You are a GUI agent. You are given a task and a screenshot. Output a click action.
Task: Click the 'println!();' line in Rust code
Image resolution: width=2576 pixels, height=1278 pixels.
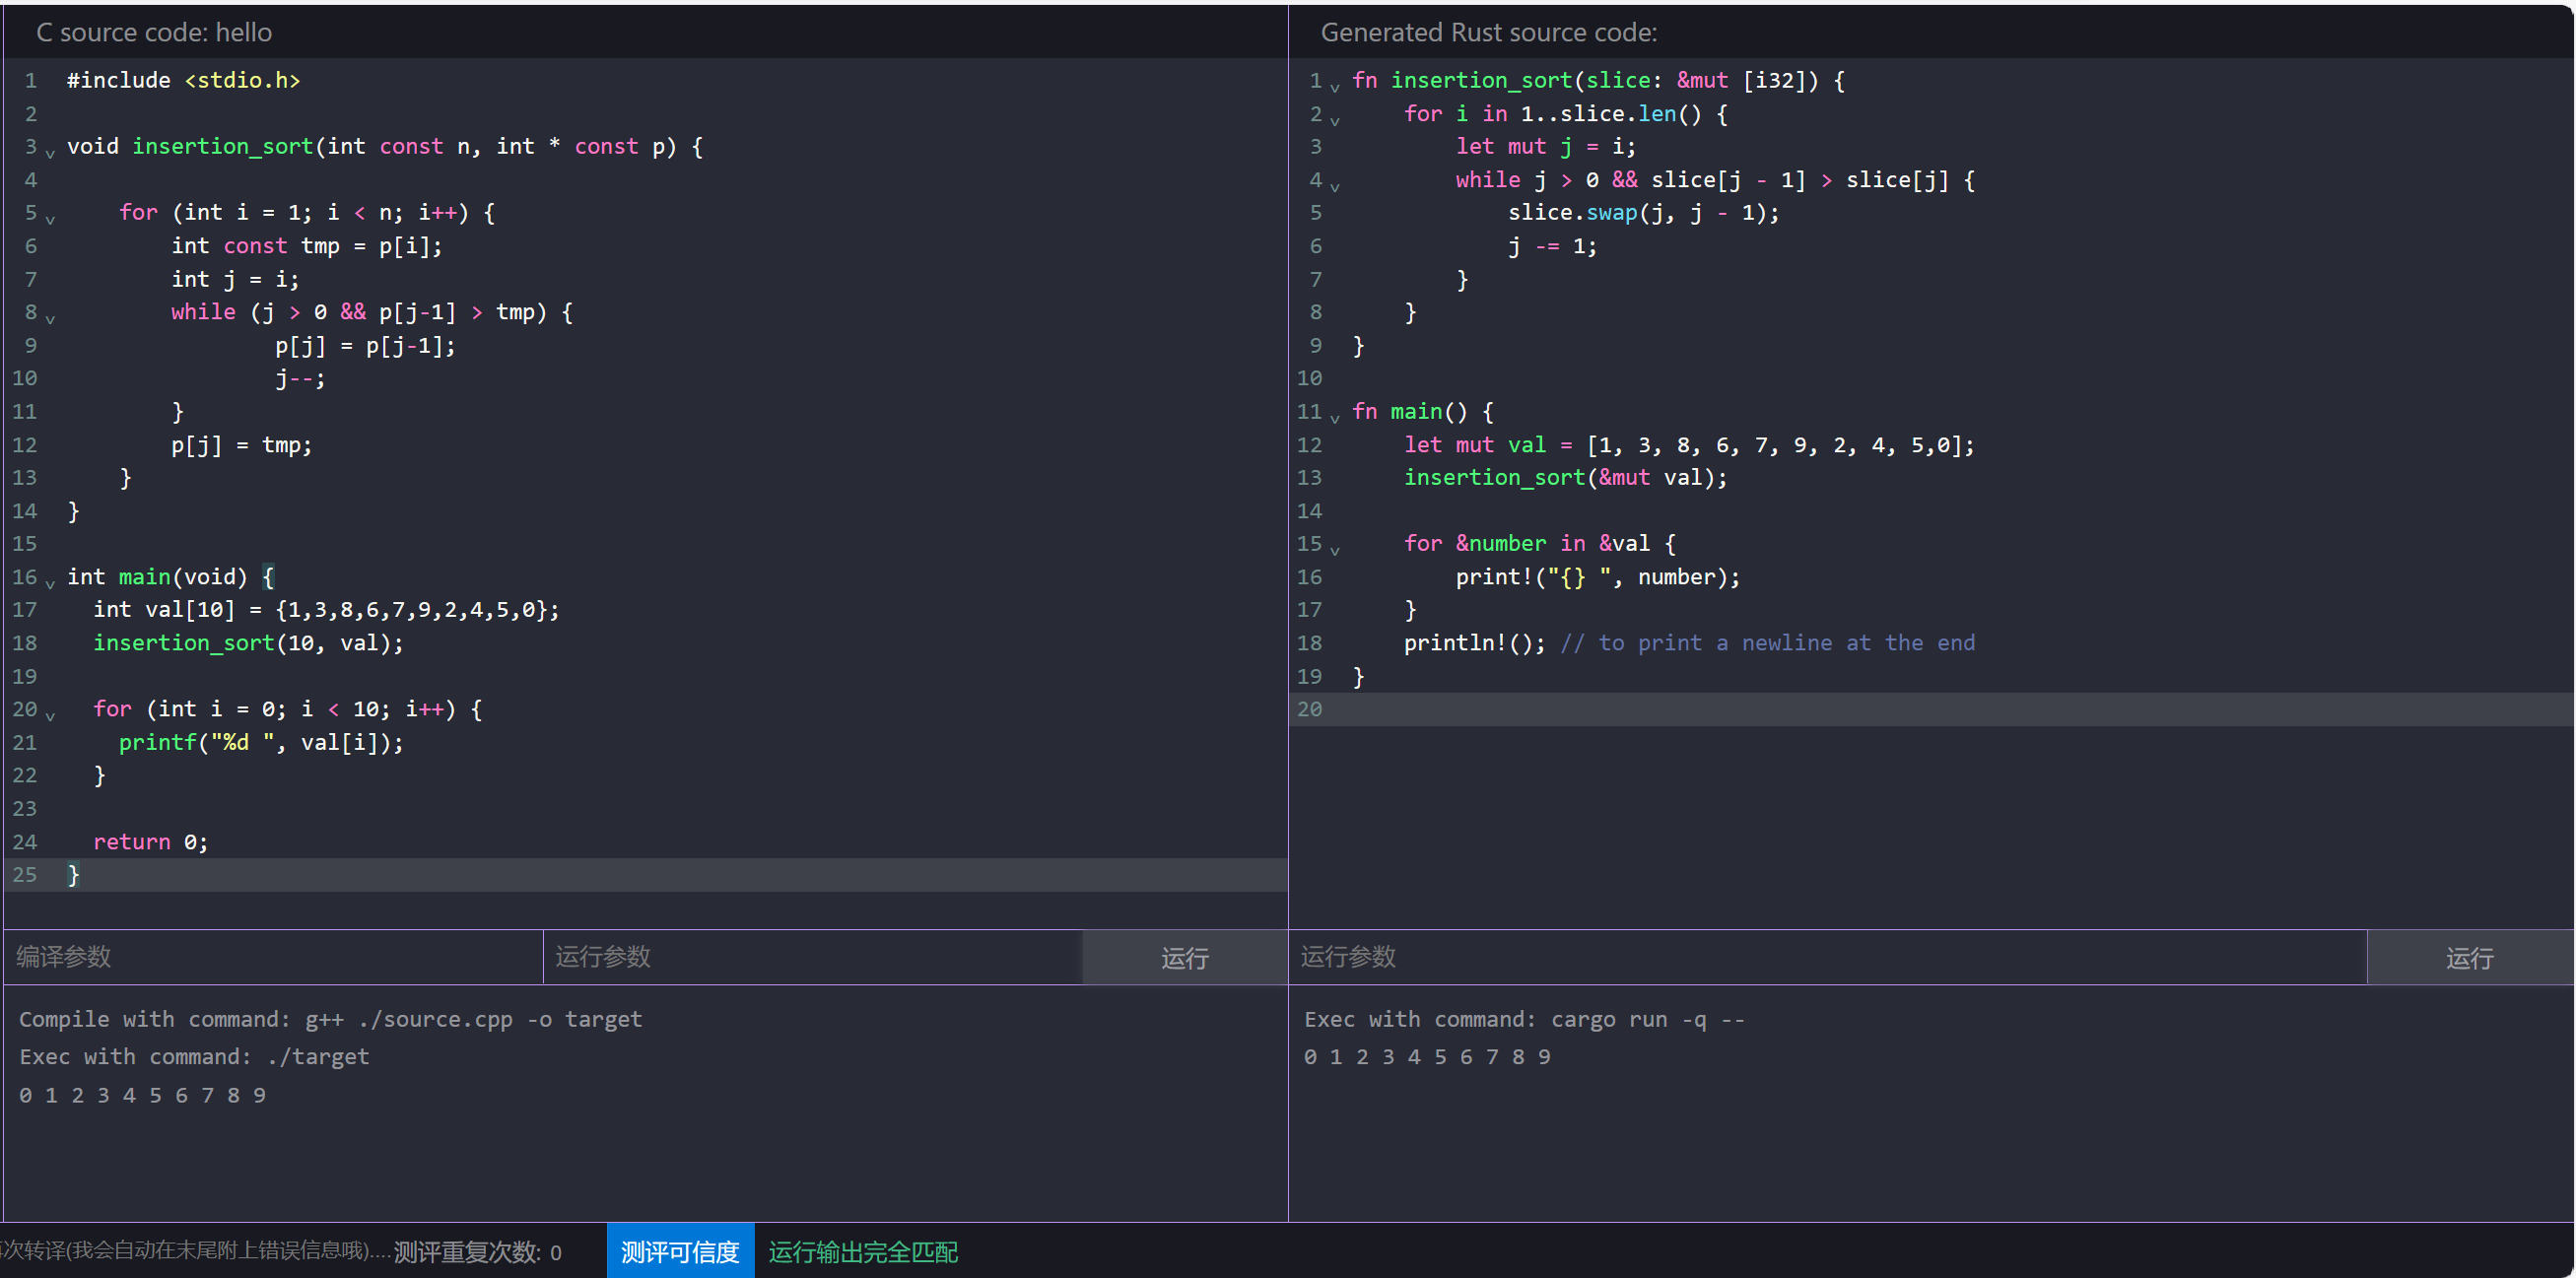[x=1474, y=643]
